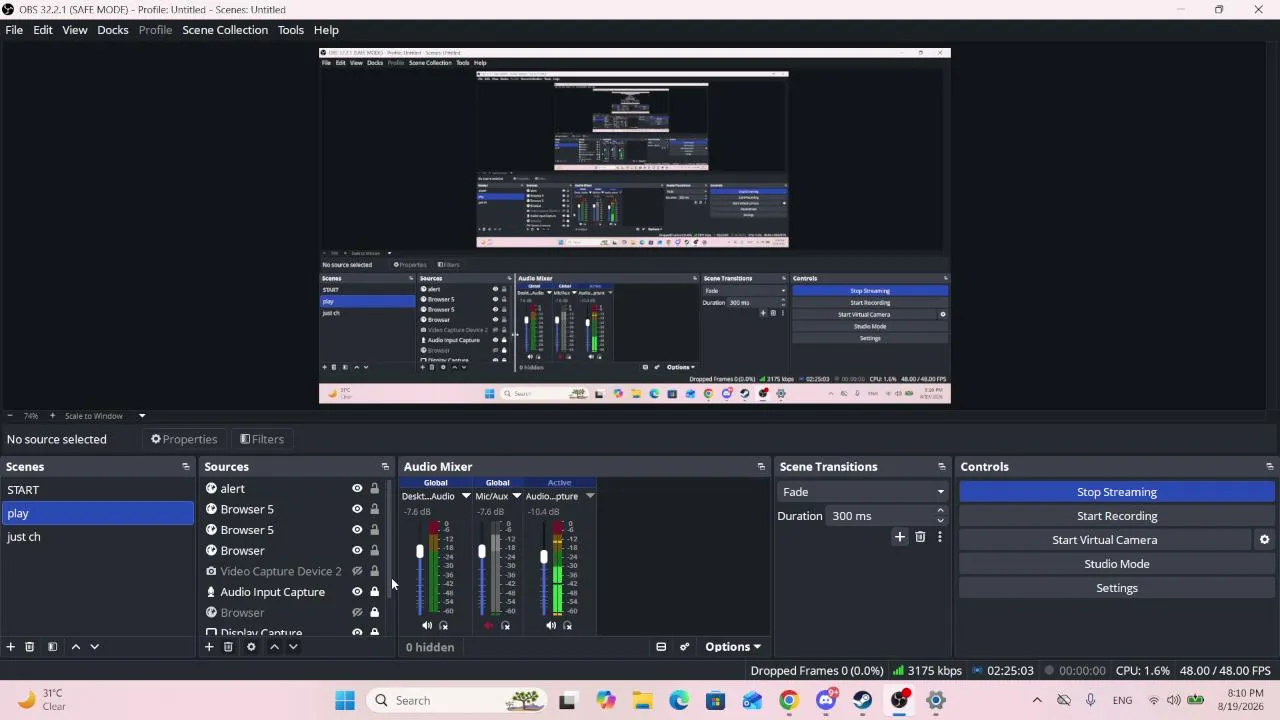Open Steam from the taskbar
Viewport: 1280px width, 720px height.
click(862, 701)
